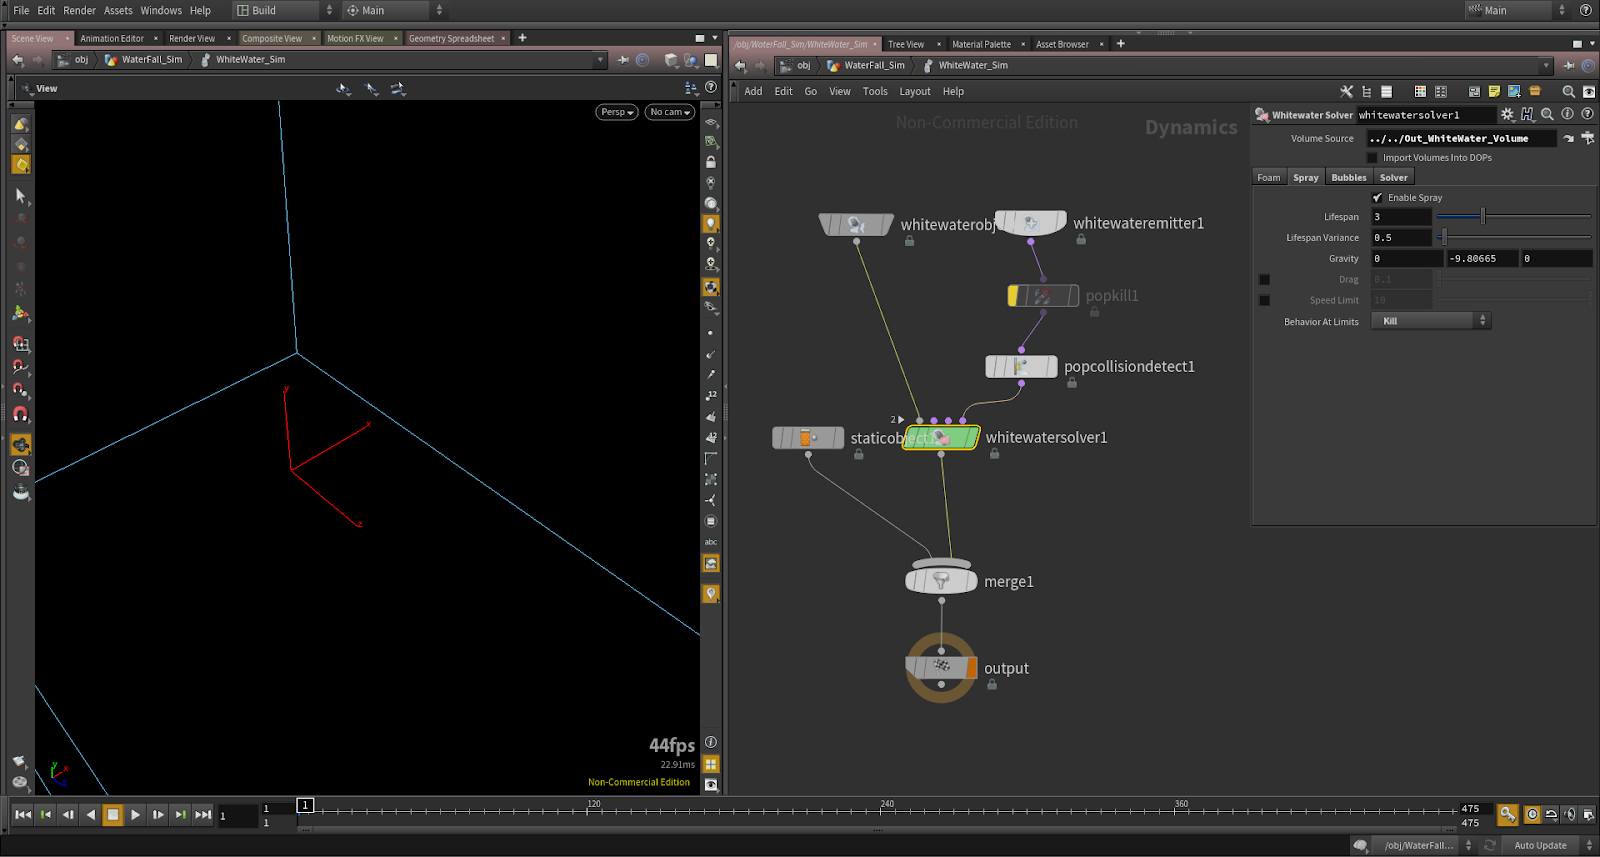Switch to the Bubbles tab
The height and width of the screenshot is (857, 1600).
pos(1348,178)
